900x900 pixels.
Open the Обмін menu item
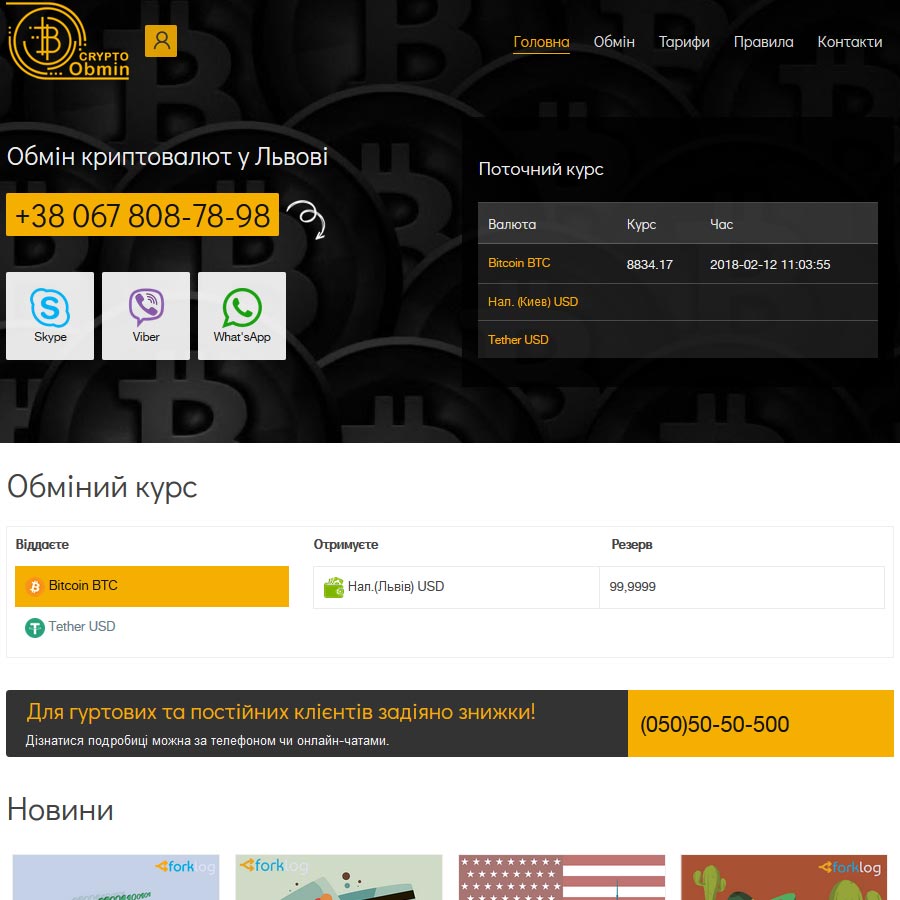click(x=614, y=42)
